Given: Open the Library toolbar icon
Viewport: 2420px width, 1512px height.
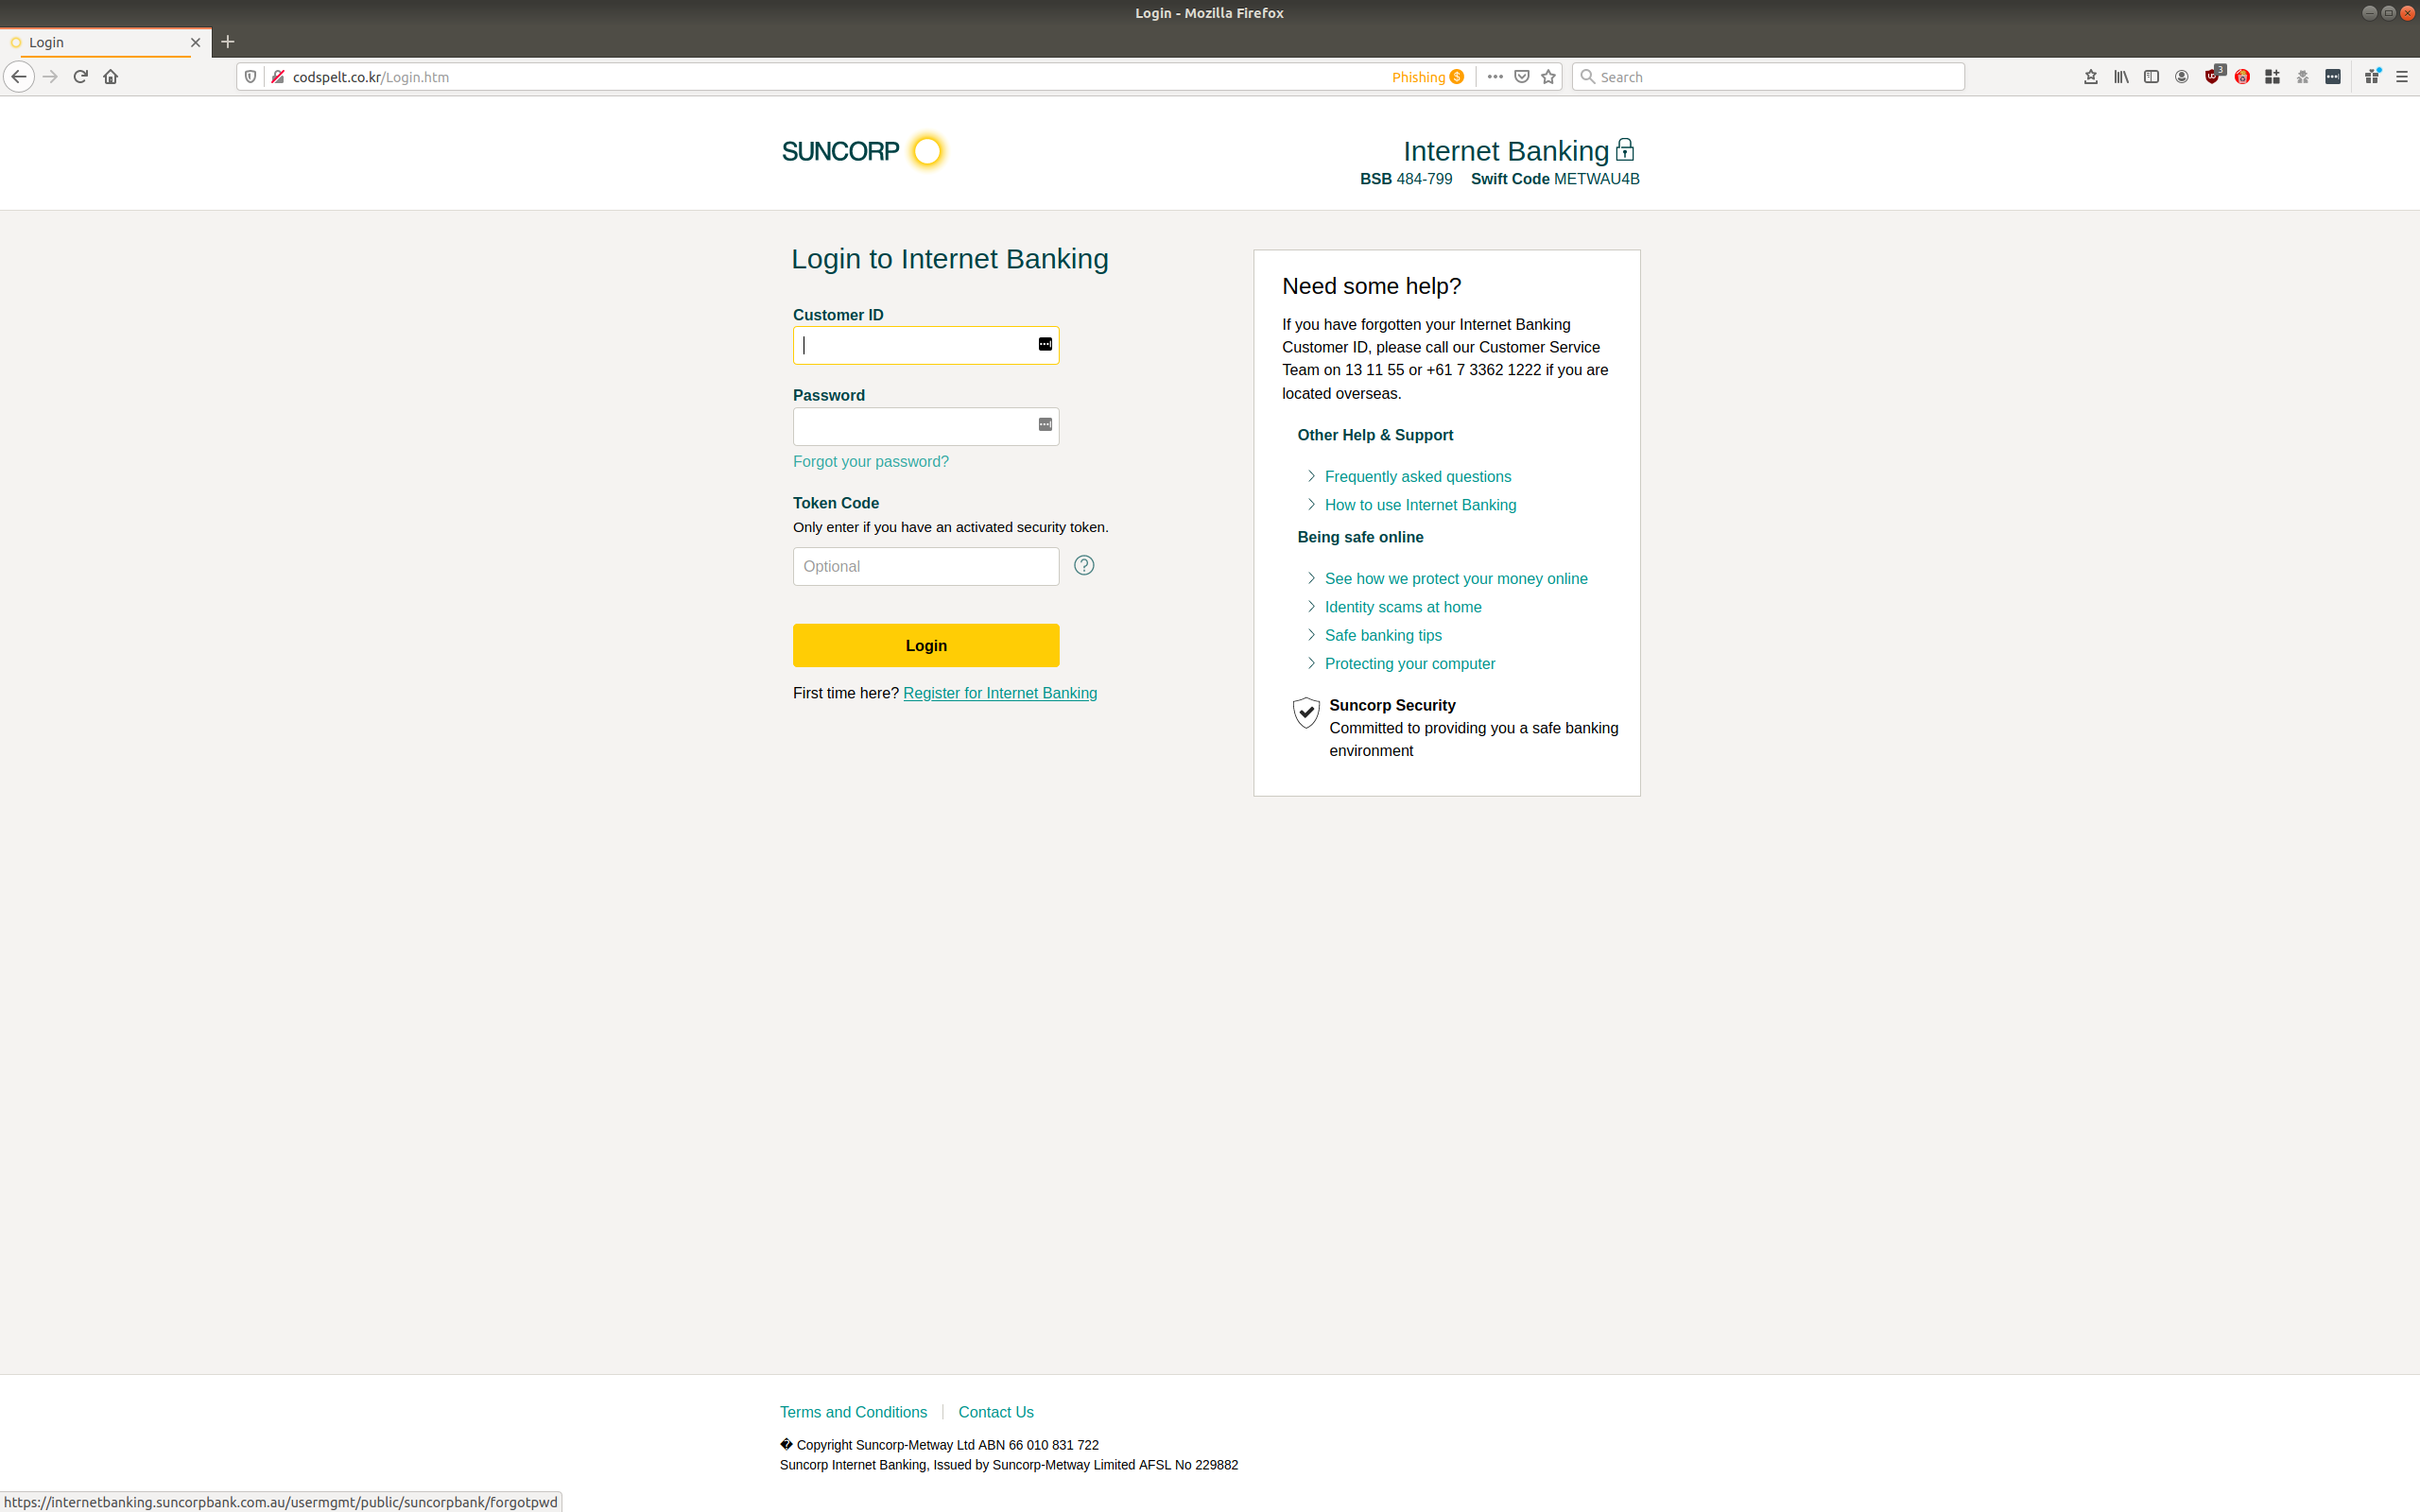Looking at the screenshot, I should 2120,76.
